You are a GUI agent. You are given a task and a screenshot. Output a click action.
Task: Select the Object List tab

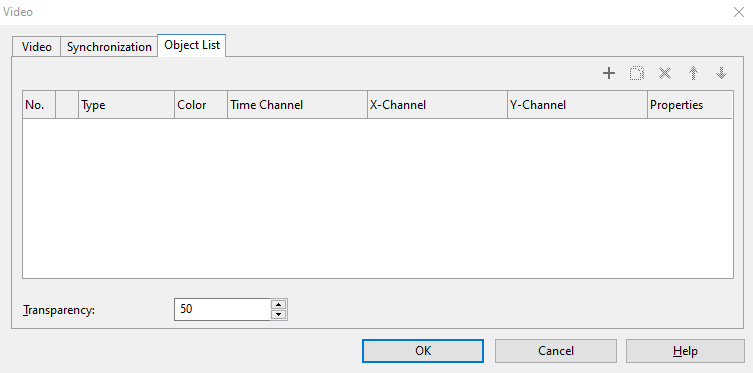coord(192,45)
